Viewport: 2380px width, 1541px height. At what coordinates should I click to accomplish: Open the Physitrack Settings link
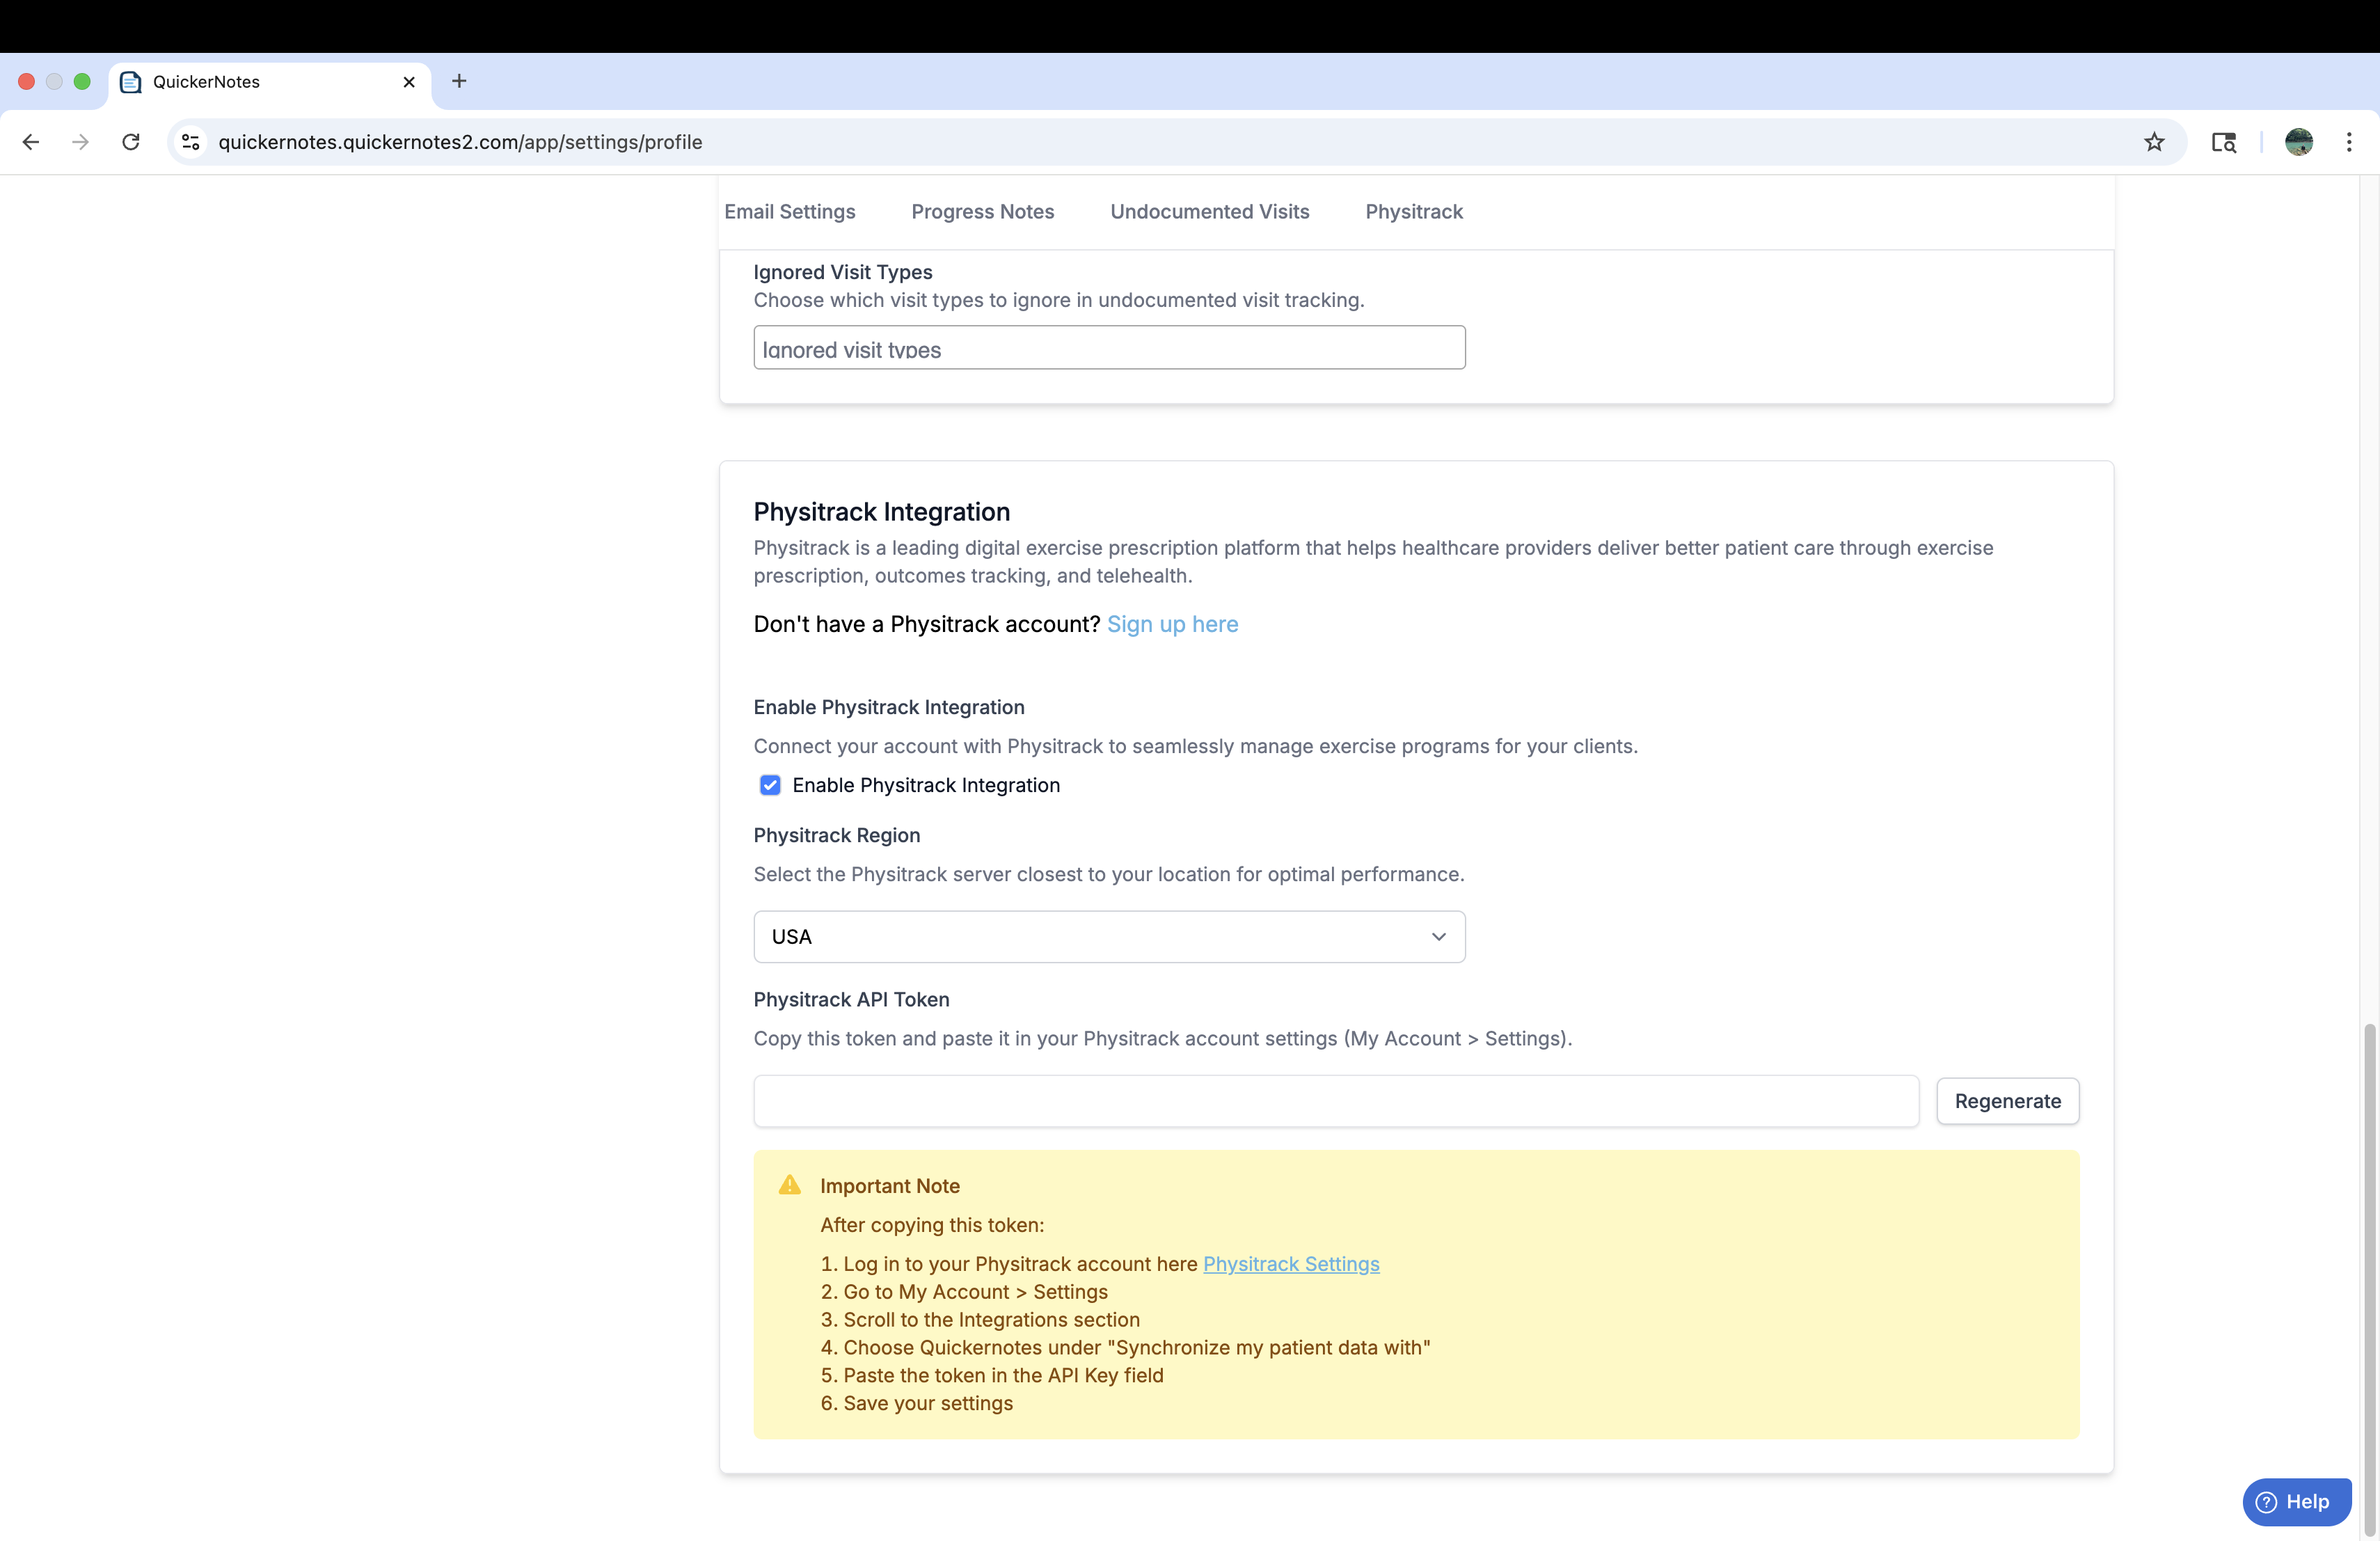[x=1290, y=1264]
